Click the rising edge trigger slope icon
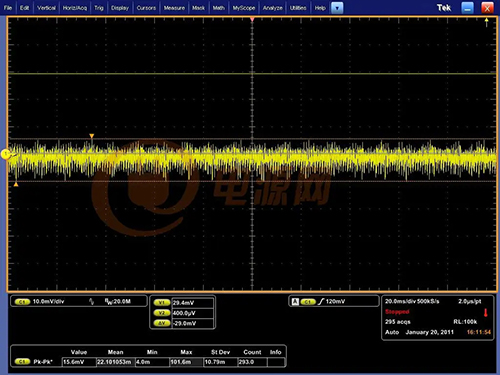 (321, 302)
